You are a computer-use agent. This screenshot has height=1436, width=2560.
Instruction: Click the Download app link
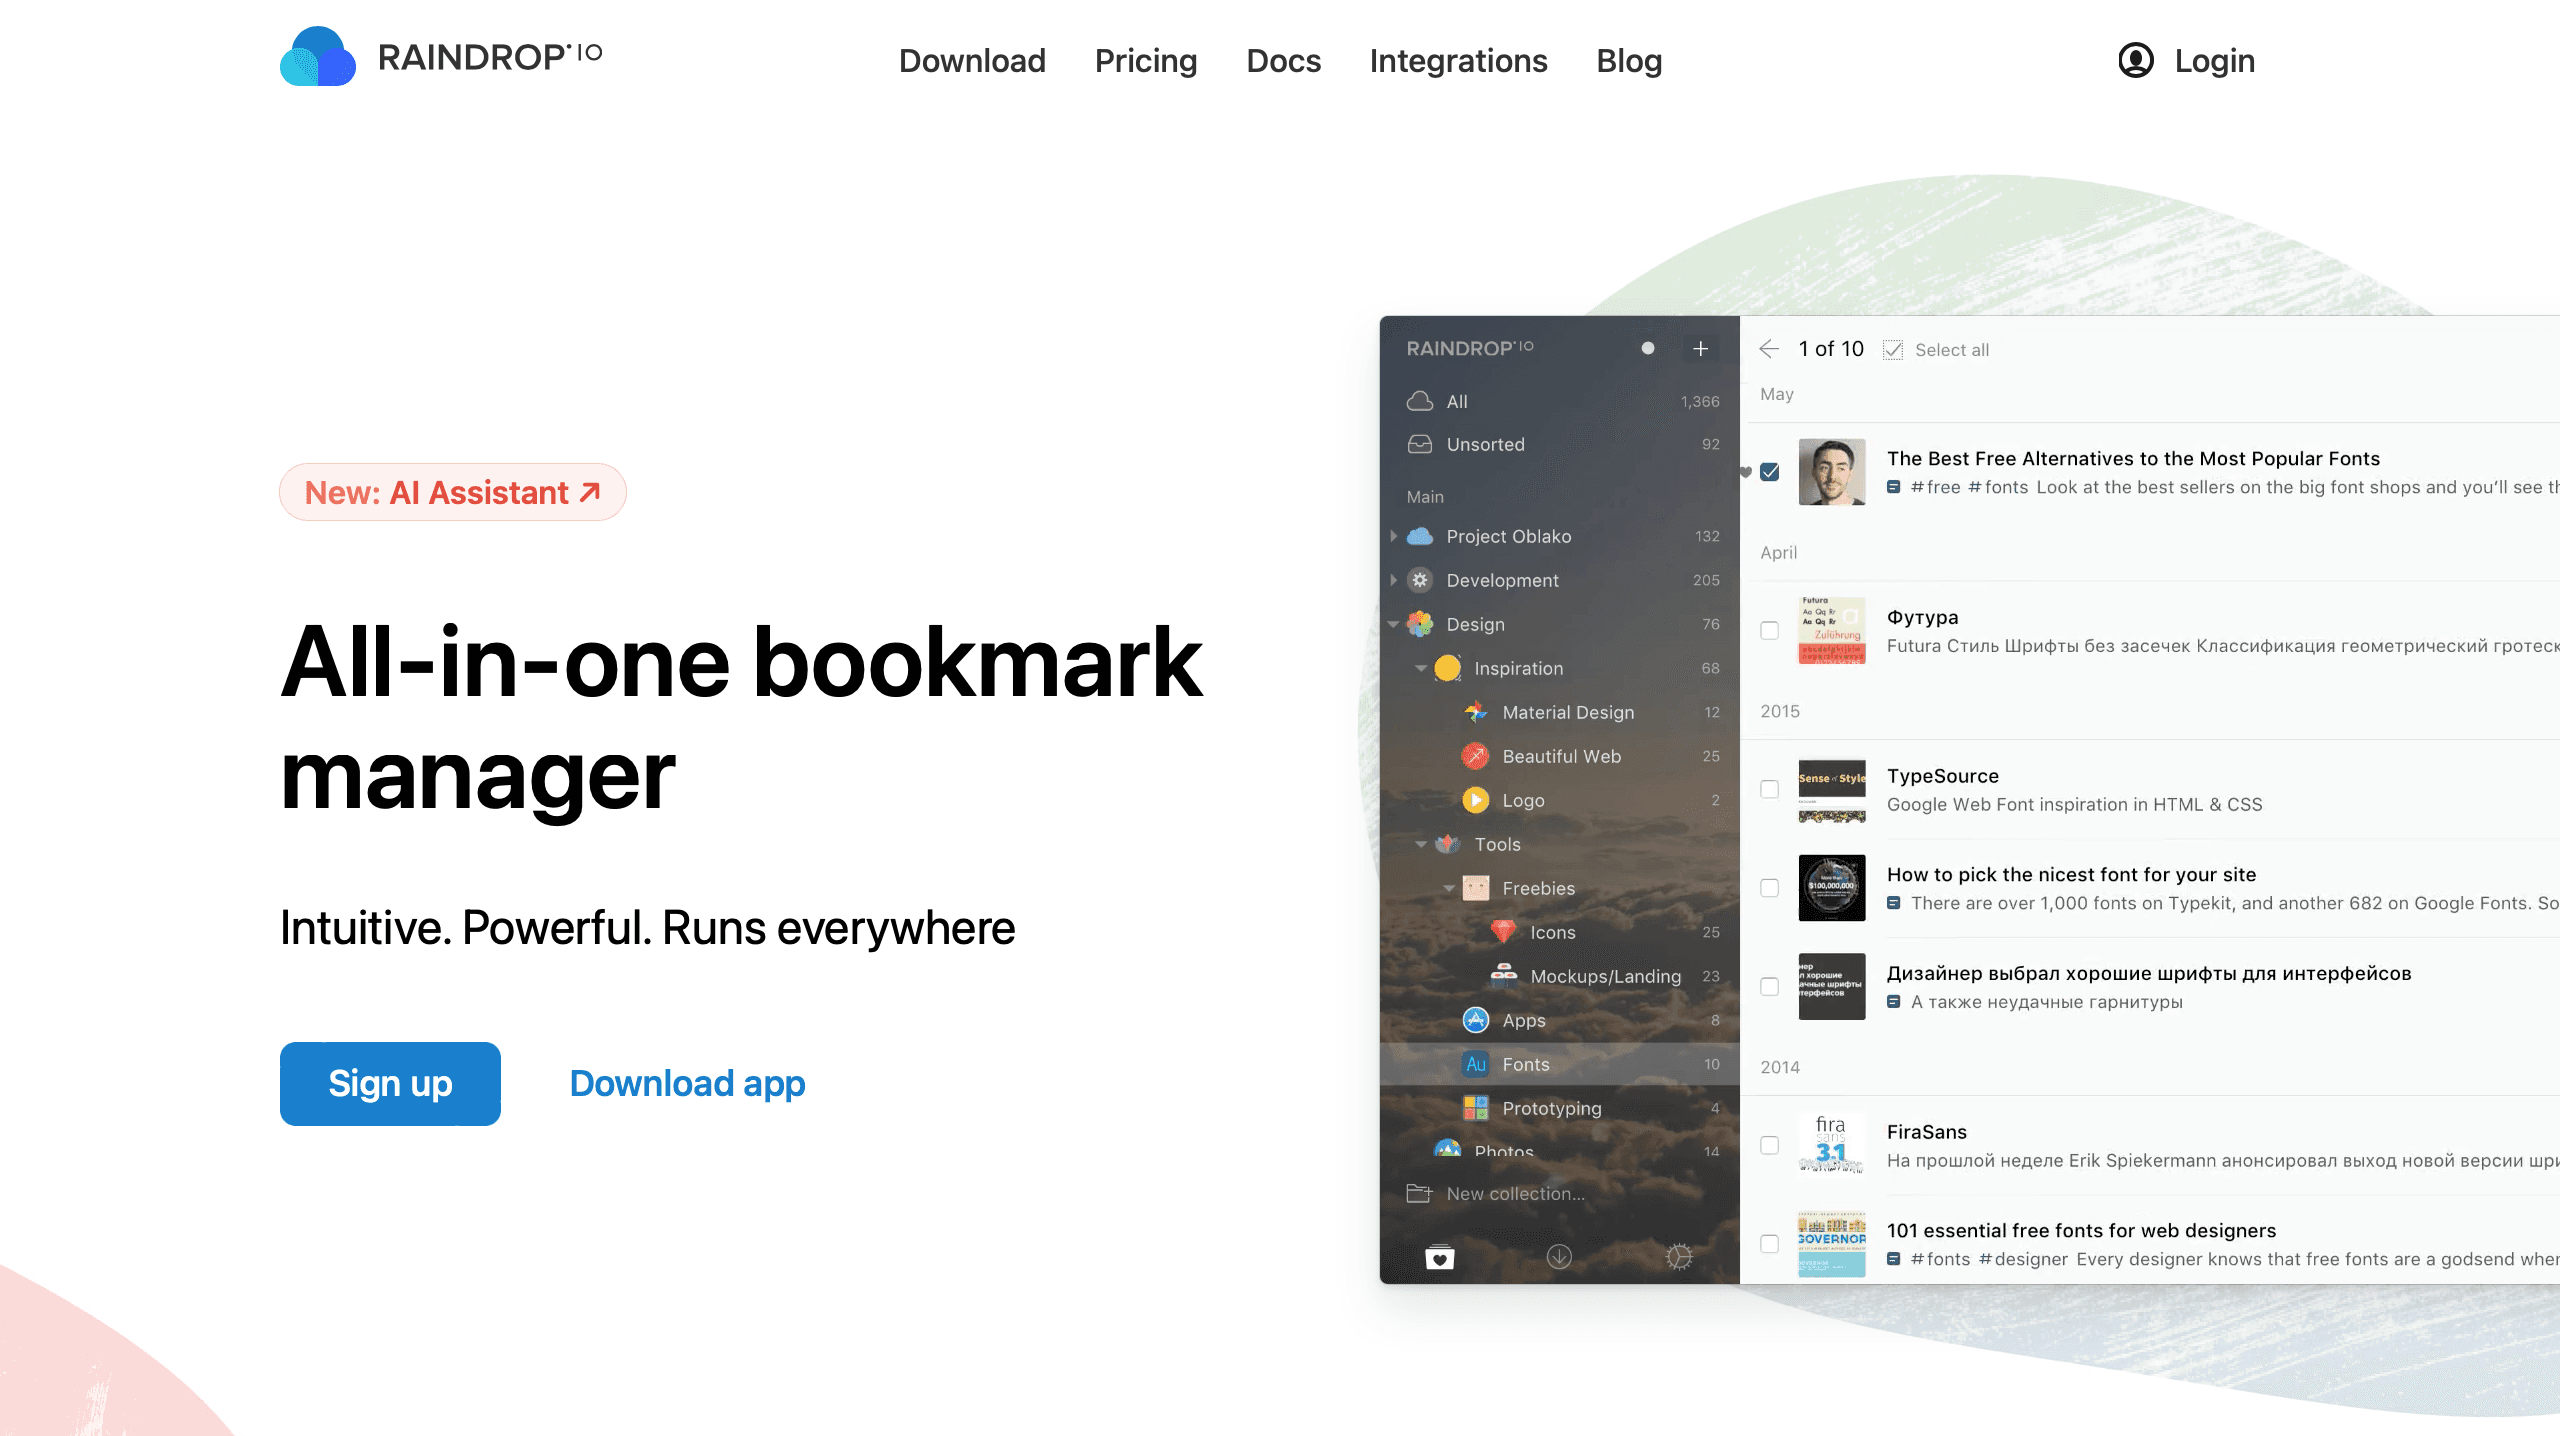[x=687, y=1084]
